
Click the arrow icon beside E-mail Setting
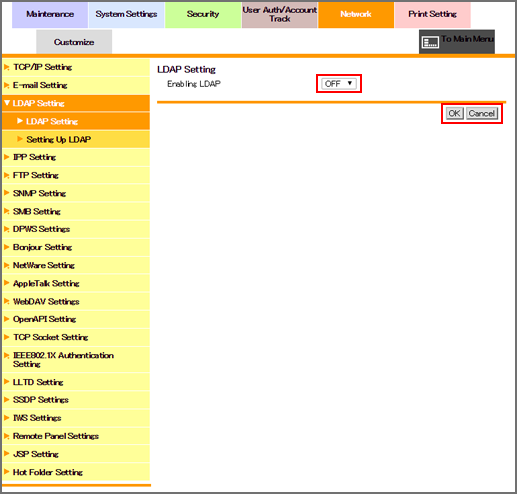pos(7,85)
